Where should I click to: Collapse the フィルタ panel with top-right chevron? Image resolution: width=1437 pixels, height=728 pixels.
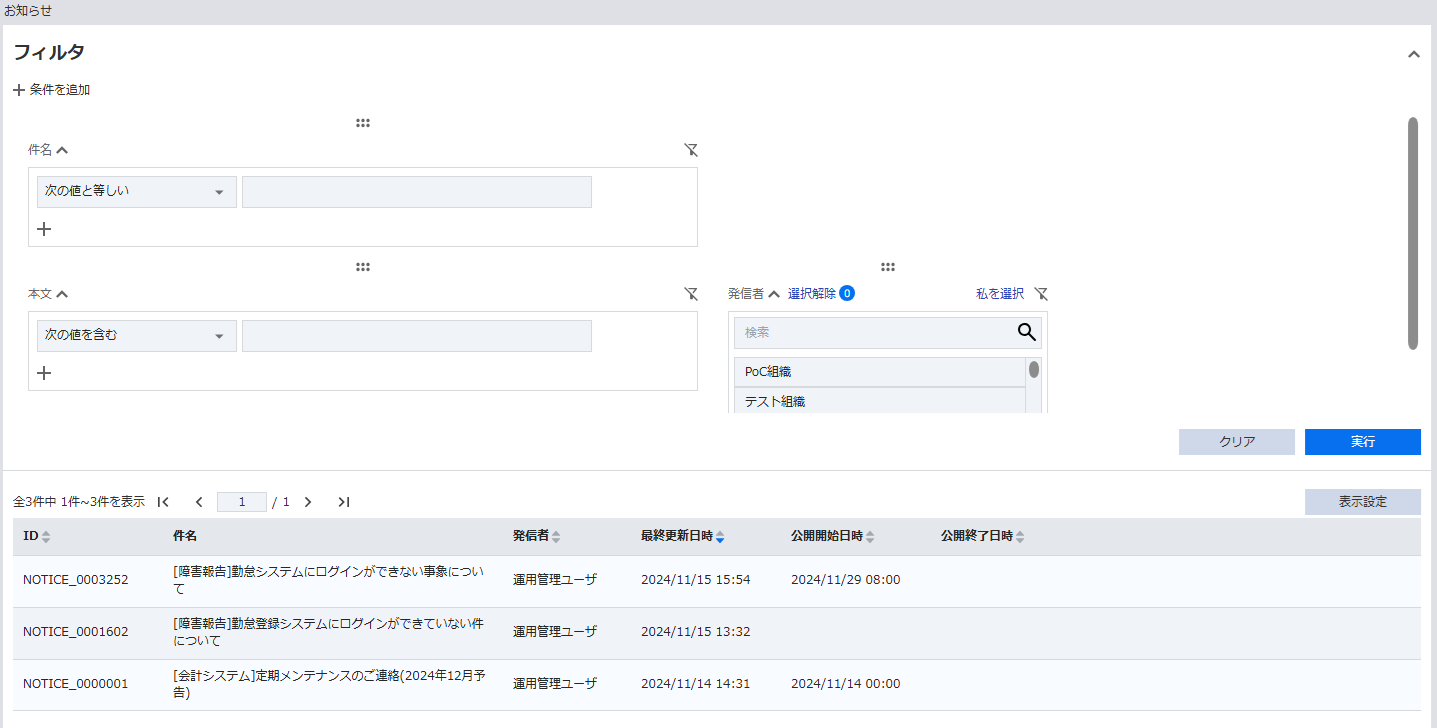pyautogui.click(x=1413, y=54)
